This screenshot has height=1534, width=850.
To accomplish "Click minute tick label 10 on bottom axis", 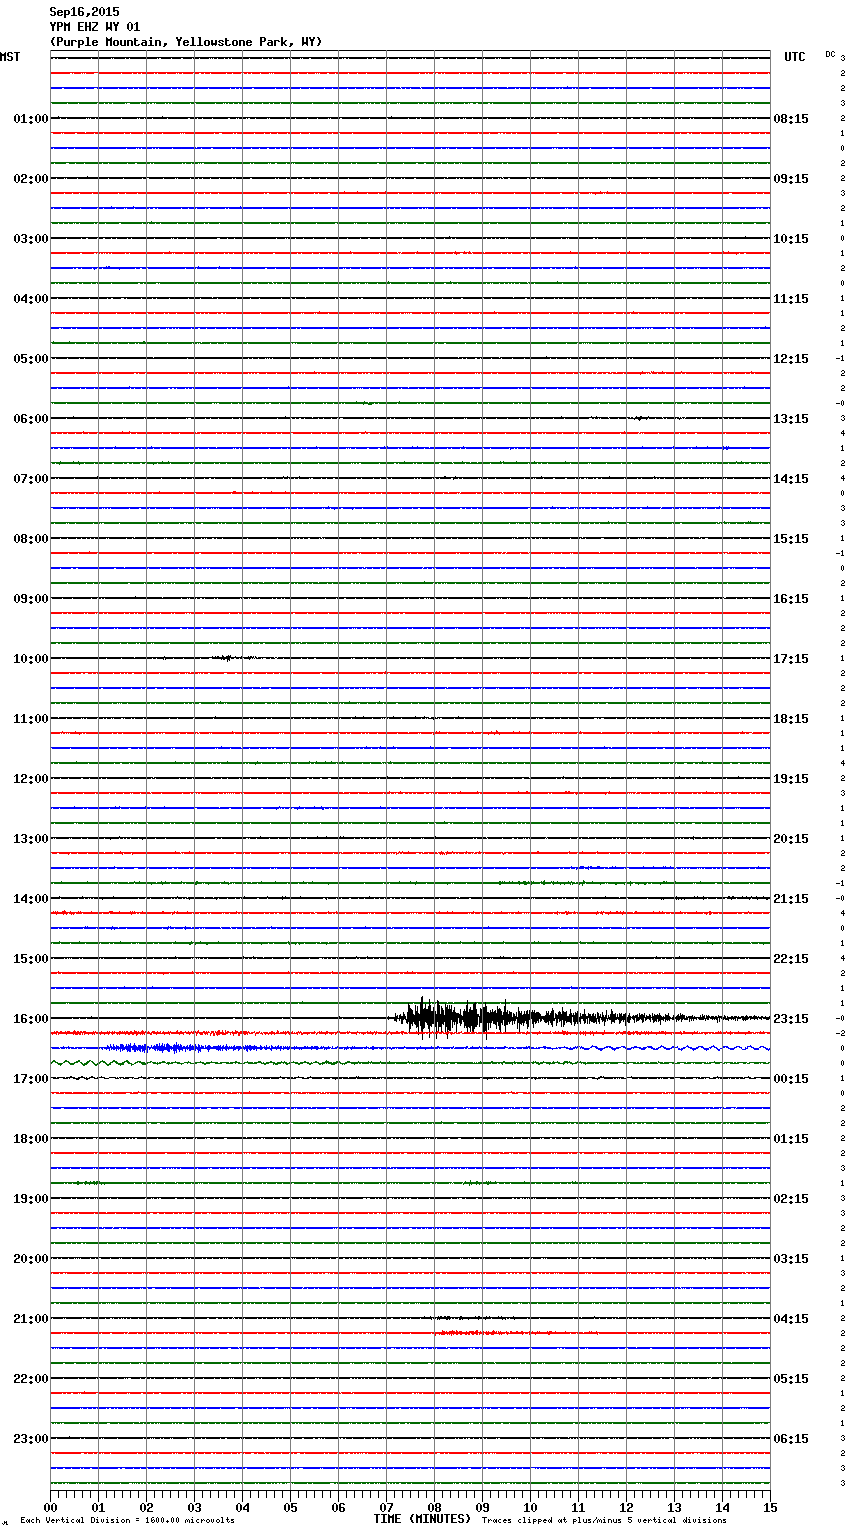I will pyautogui.click(x=530, y=1507).
